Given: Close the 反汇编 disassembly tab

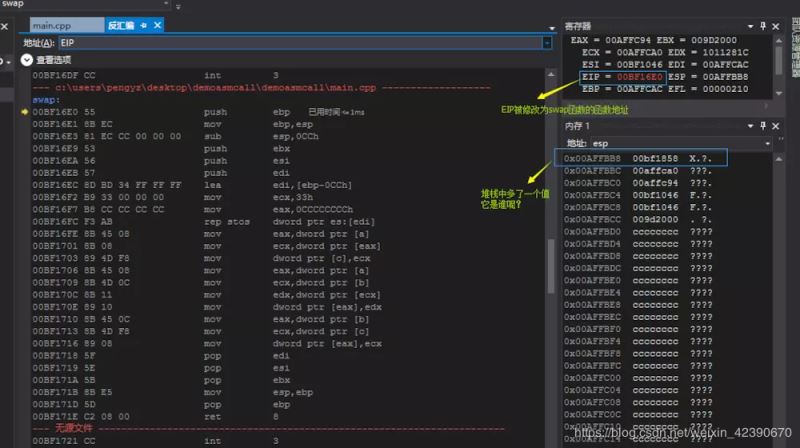Looking at the screenshot, I should [x=157, y=24].
